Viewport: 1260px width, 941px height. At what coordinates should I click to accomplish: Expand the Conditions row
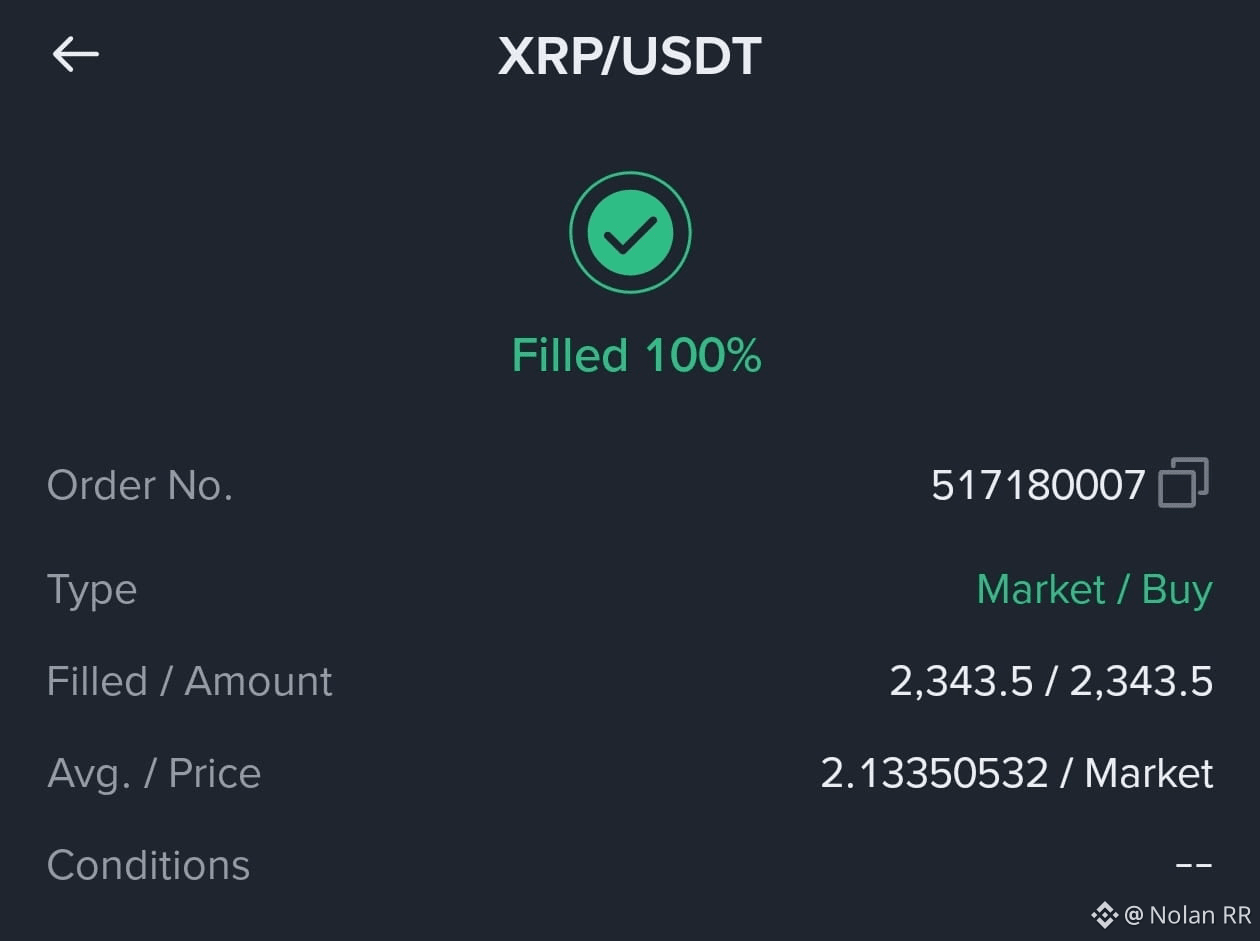click(x=630, y=864)
